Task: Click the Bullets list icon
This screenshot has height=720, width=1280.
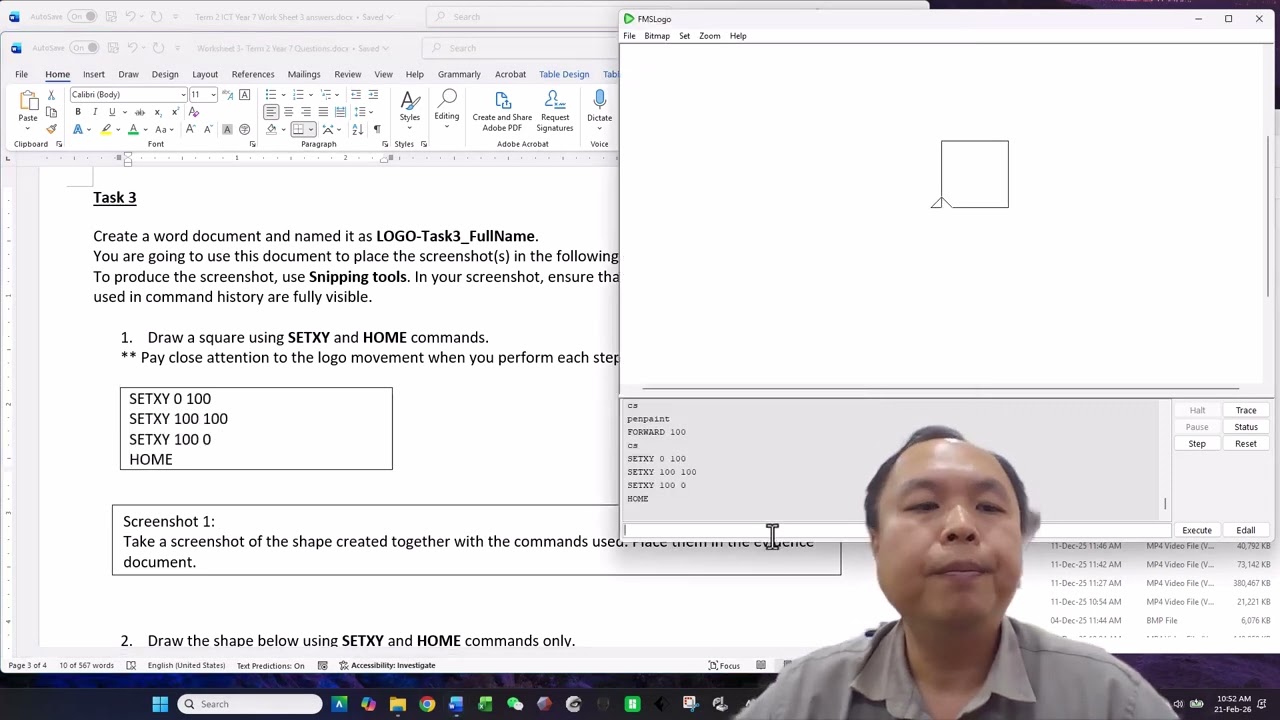Action: click(x=272, y=95)
